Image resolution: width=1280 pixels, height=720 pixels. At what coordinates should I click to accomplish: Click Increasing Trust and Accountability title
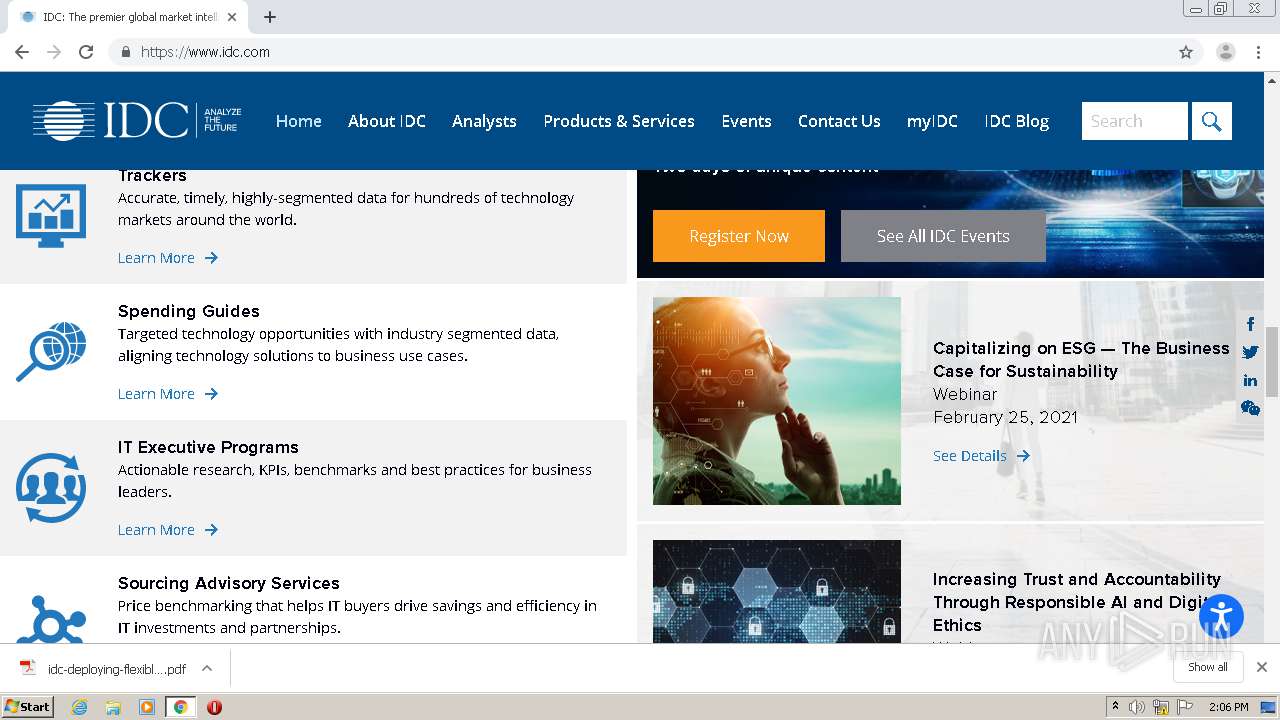[1077, 602]
